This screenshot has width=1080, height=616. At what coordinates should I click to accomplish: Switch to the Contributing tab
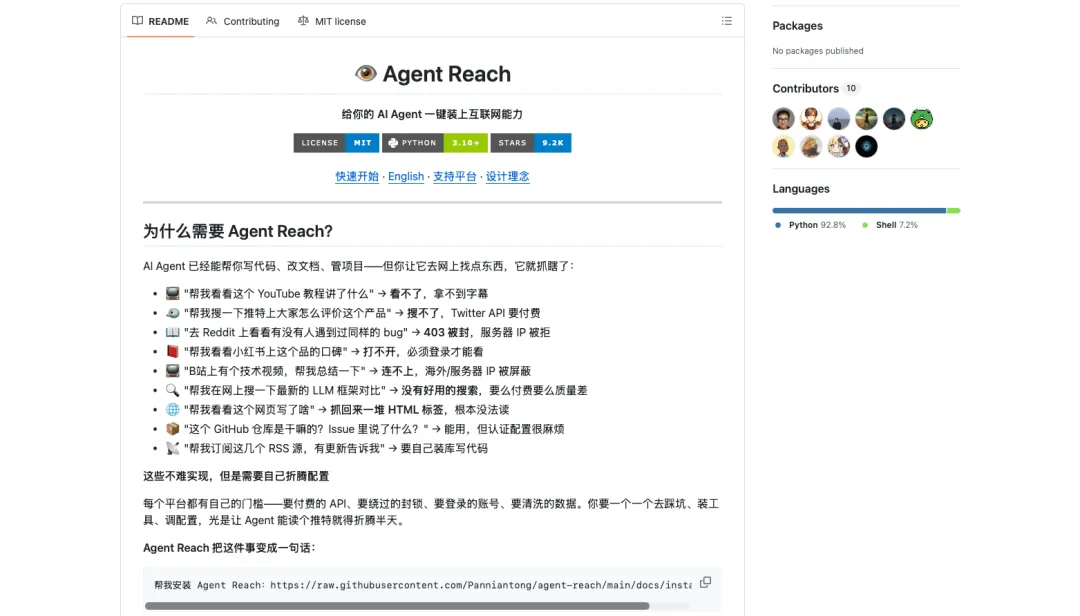pyautogui.click(x=242, y=21)
